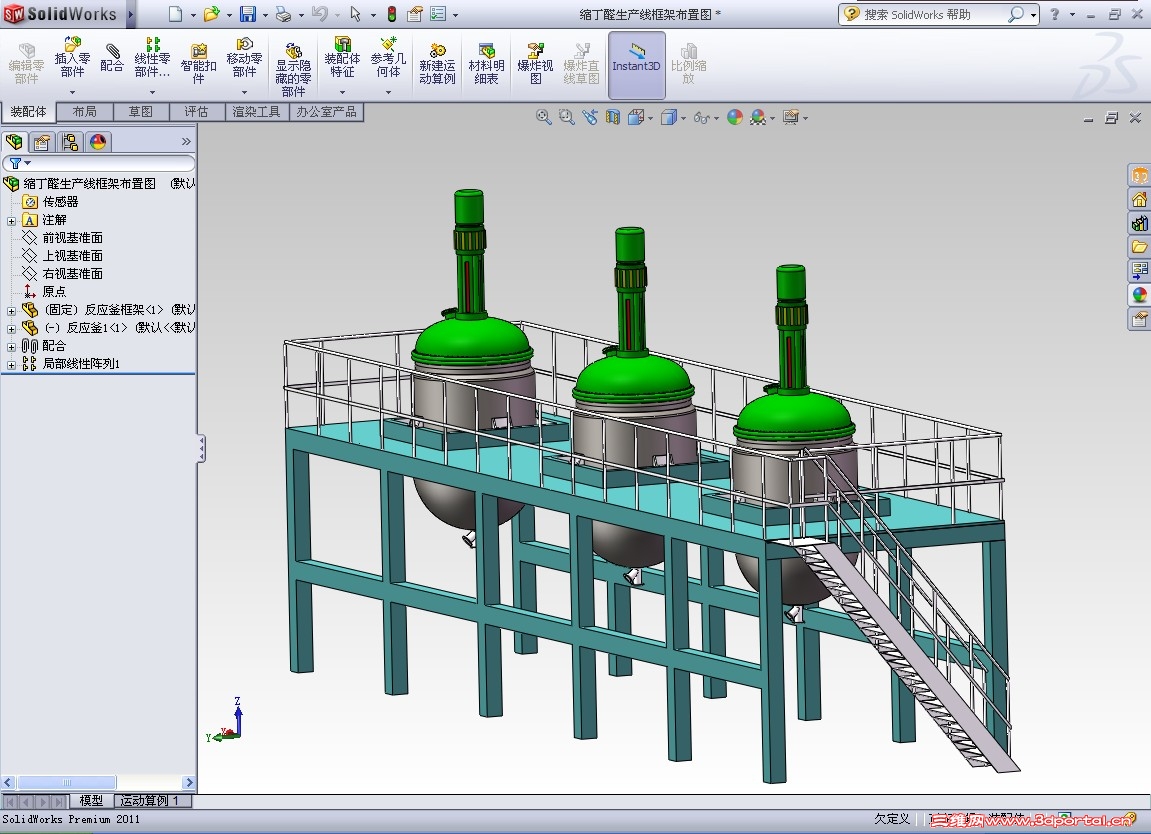Select 前视基准面 in the feature tree
The image size is (1151, 834).
[x=72, y=238]
